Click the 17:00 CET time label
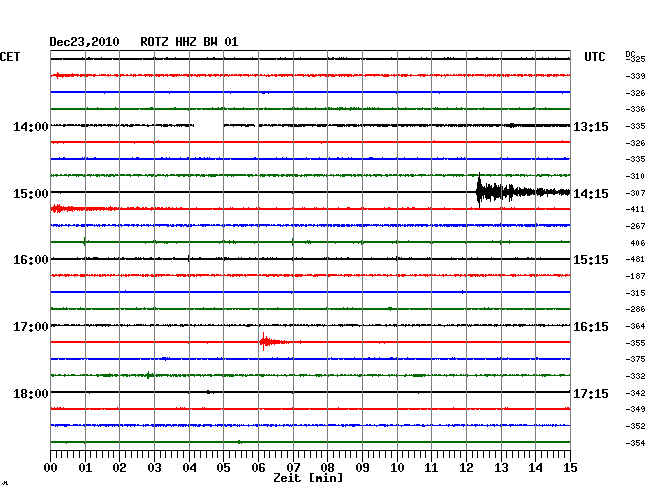Screen dimensions: 650x494 31,327
